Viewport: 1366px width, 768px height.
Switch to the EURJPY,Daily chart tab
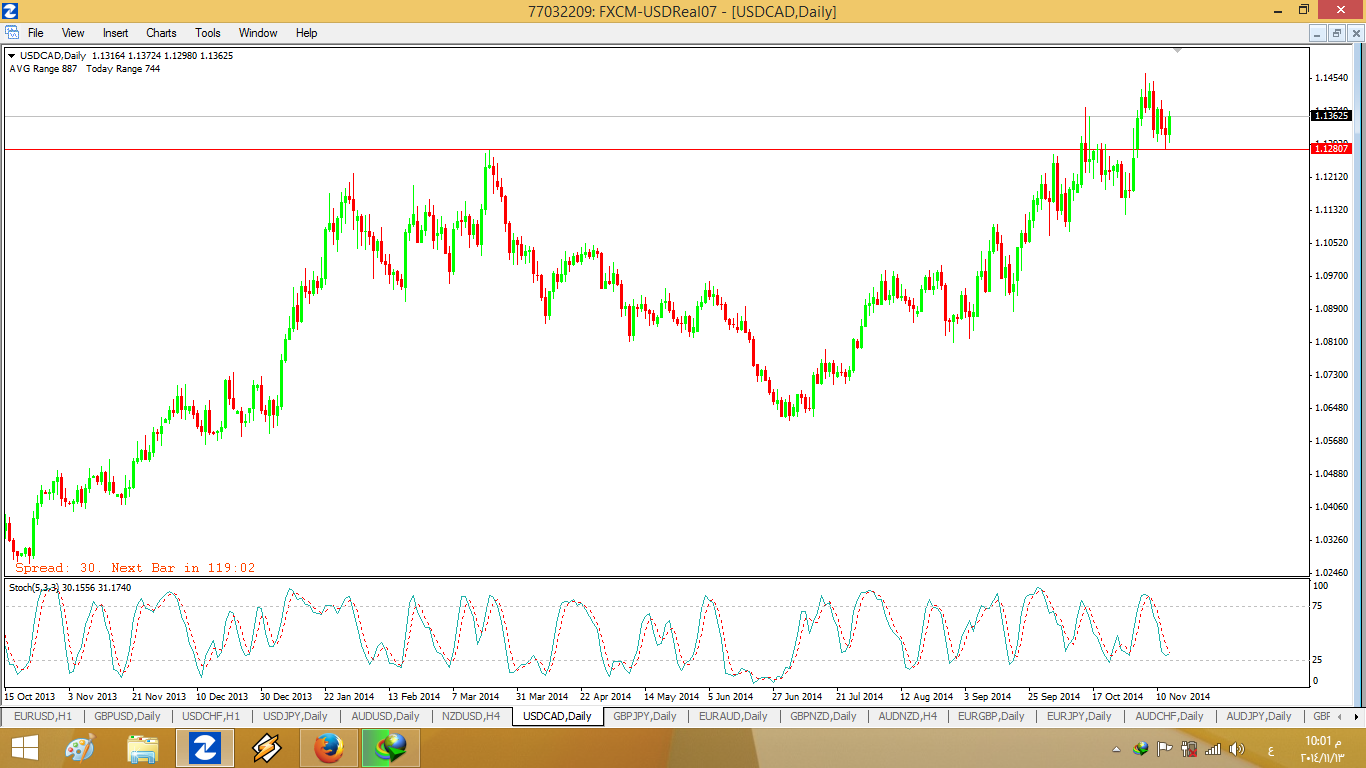tap(1079, 716)
